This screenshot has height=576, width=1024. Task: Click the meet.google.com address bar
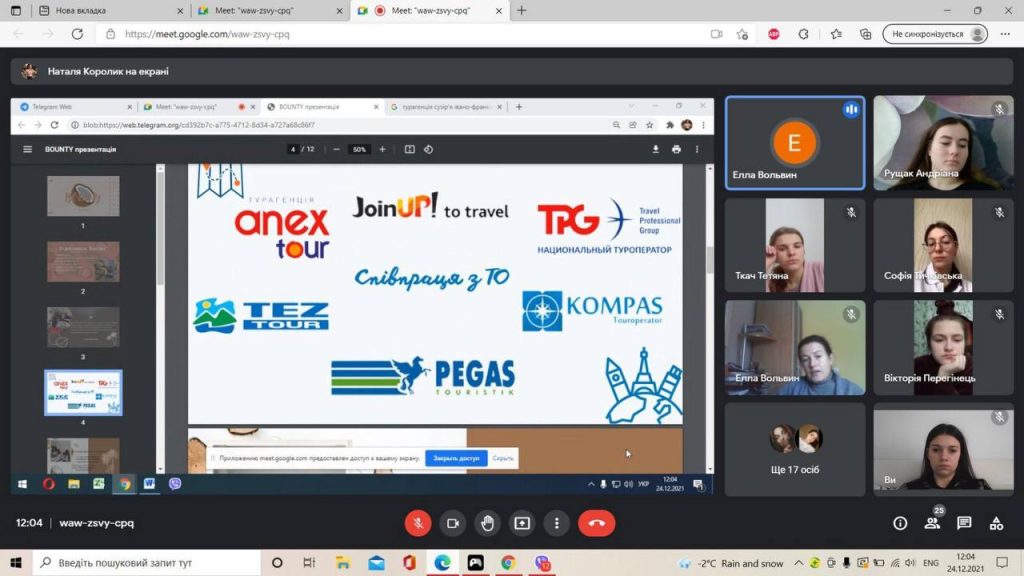tap(400, 34)
